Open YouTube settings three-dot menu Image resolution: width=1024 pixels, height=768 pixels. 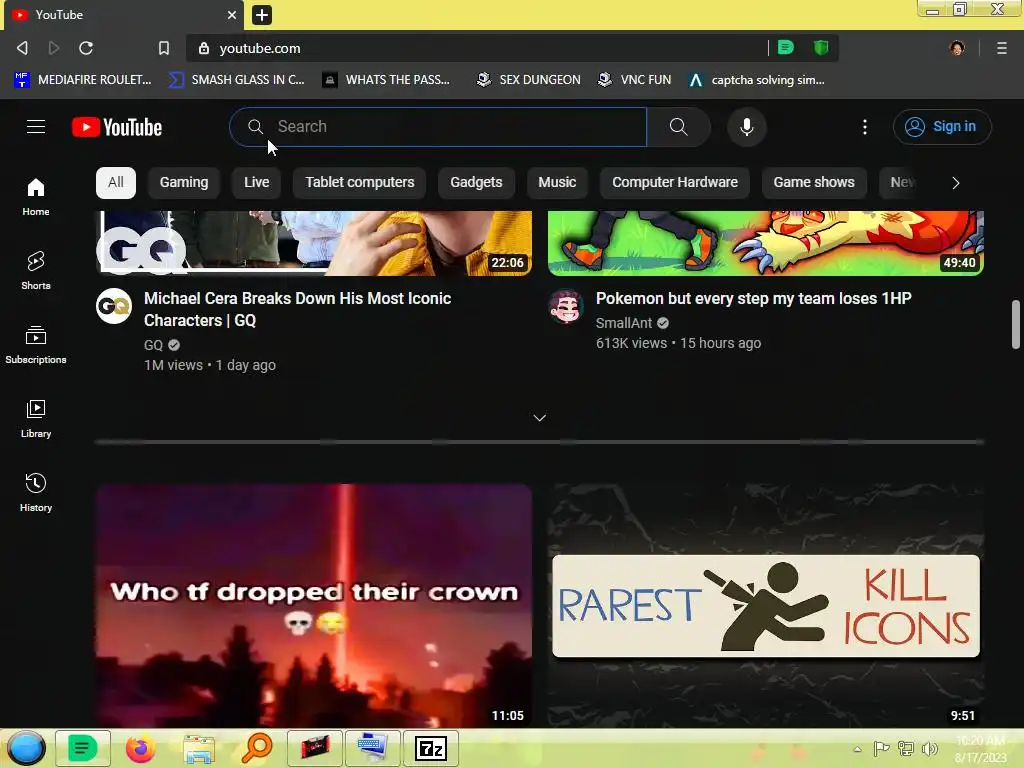pyautogui.click(x=865, y=127)
